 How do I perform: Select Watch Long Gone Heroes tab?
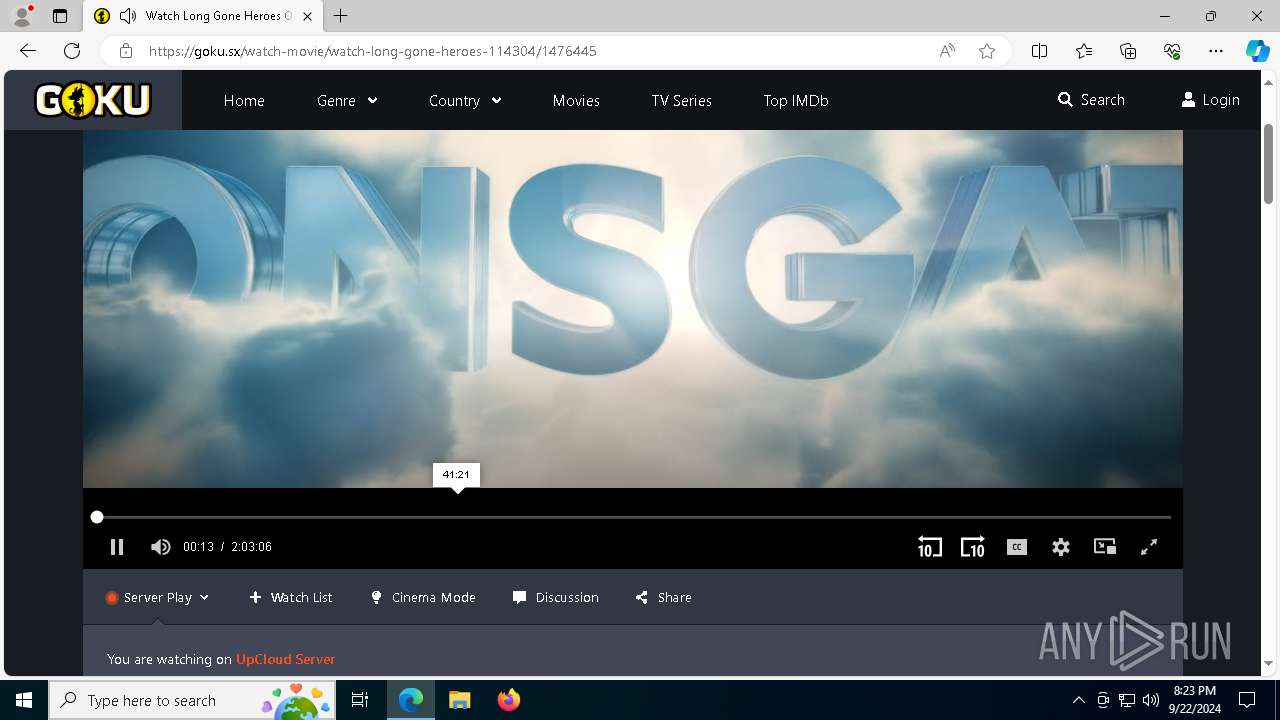pyautogui.click(x=203, y=16)
